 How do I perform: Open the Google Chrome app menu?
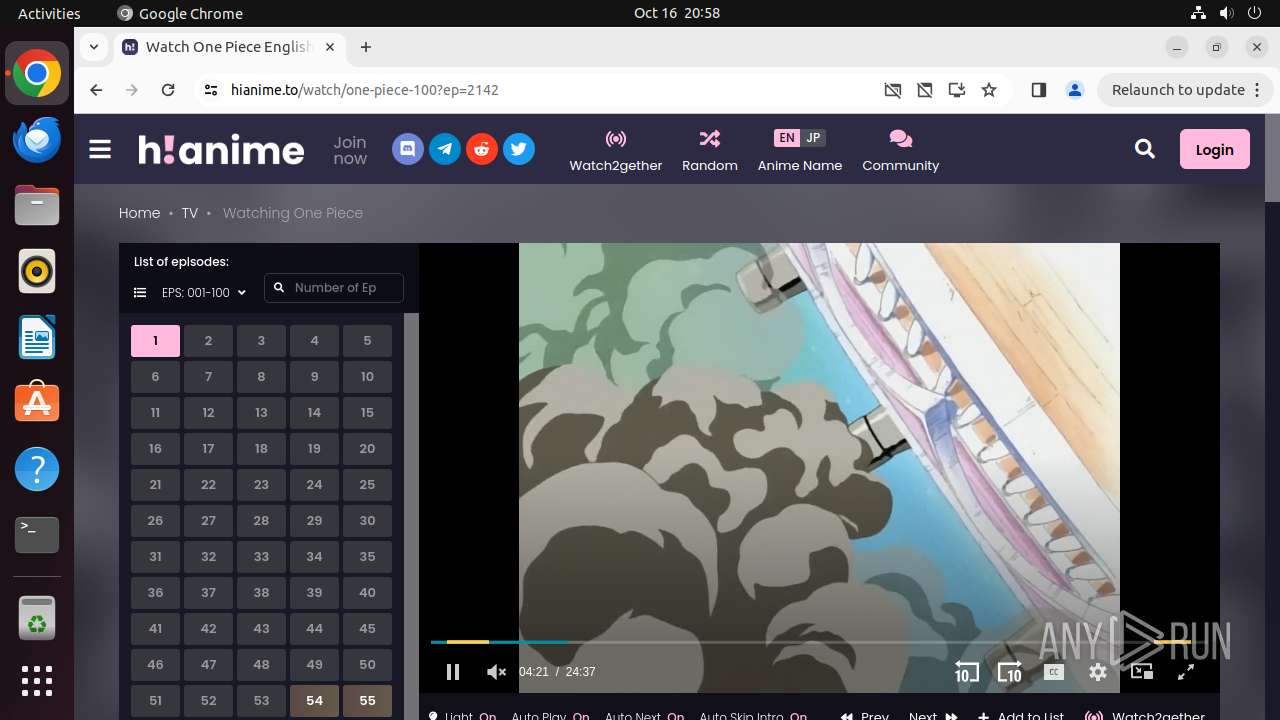180,13
